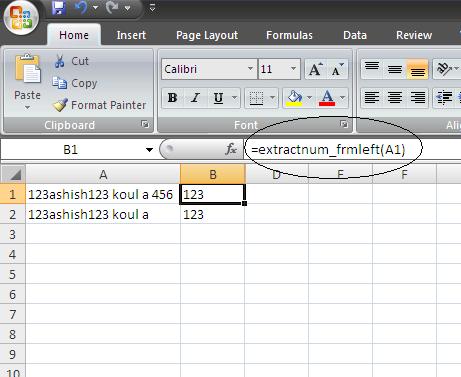
Task: Open the Borders dropdown arrow
Action: [x=273, y=98]
